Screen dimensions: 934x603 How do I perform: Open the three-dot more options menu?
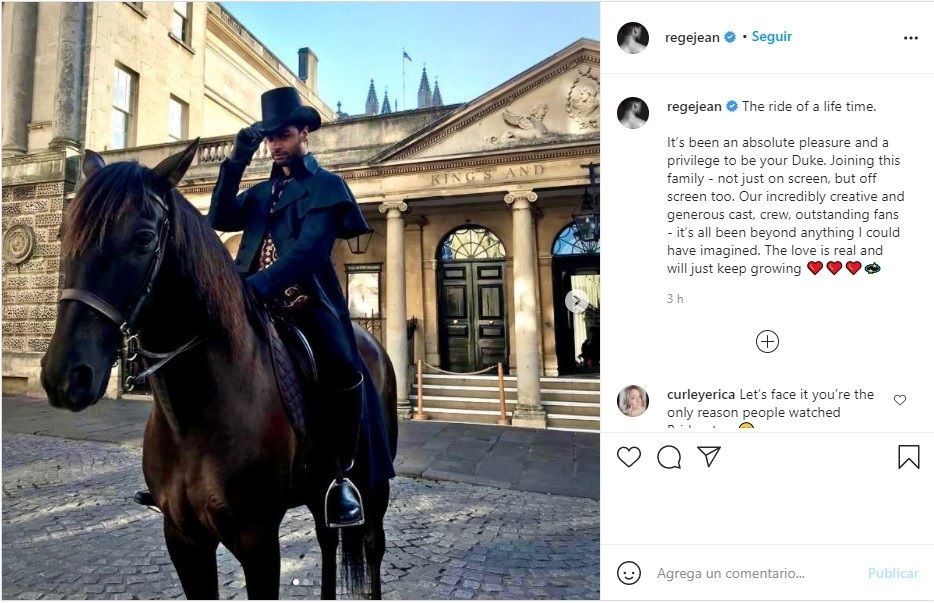click(x=911, y=38)
